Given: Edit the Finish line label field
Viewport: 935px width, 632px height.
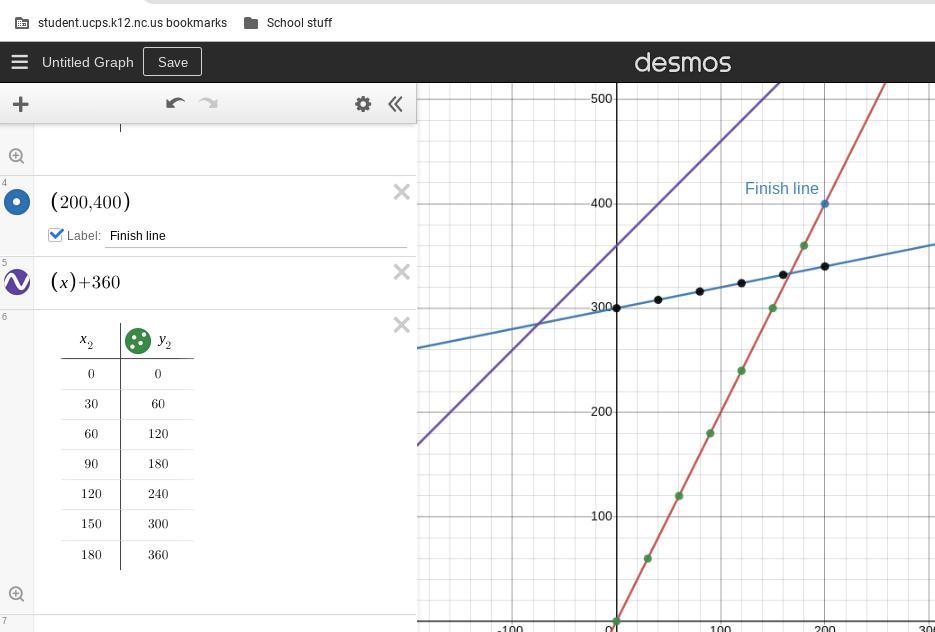Looking at the screenshot, I should pyautogui.click(x=256, y=236).
